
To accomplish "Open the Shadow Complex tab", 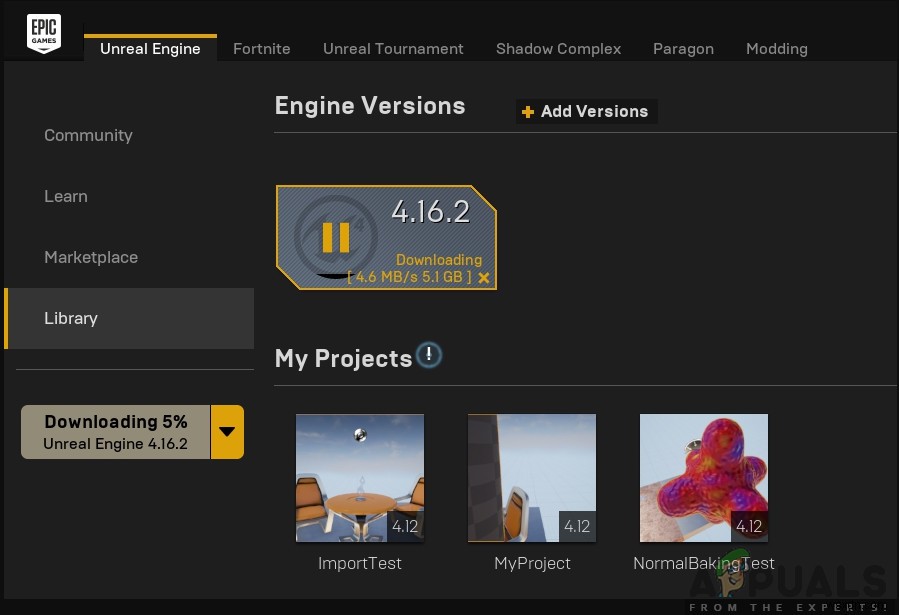I will click(558, 48).
